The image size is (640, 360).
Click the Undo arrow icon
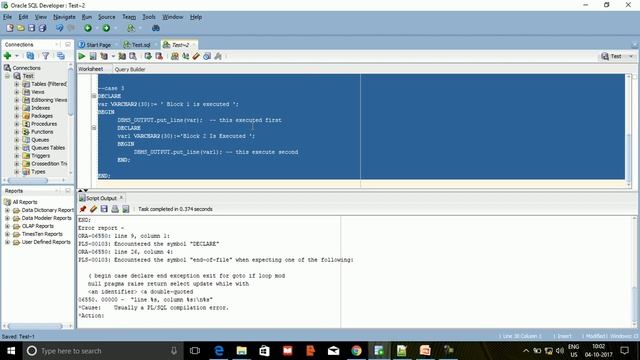60,28
